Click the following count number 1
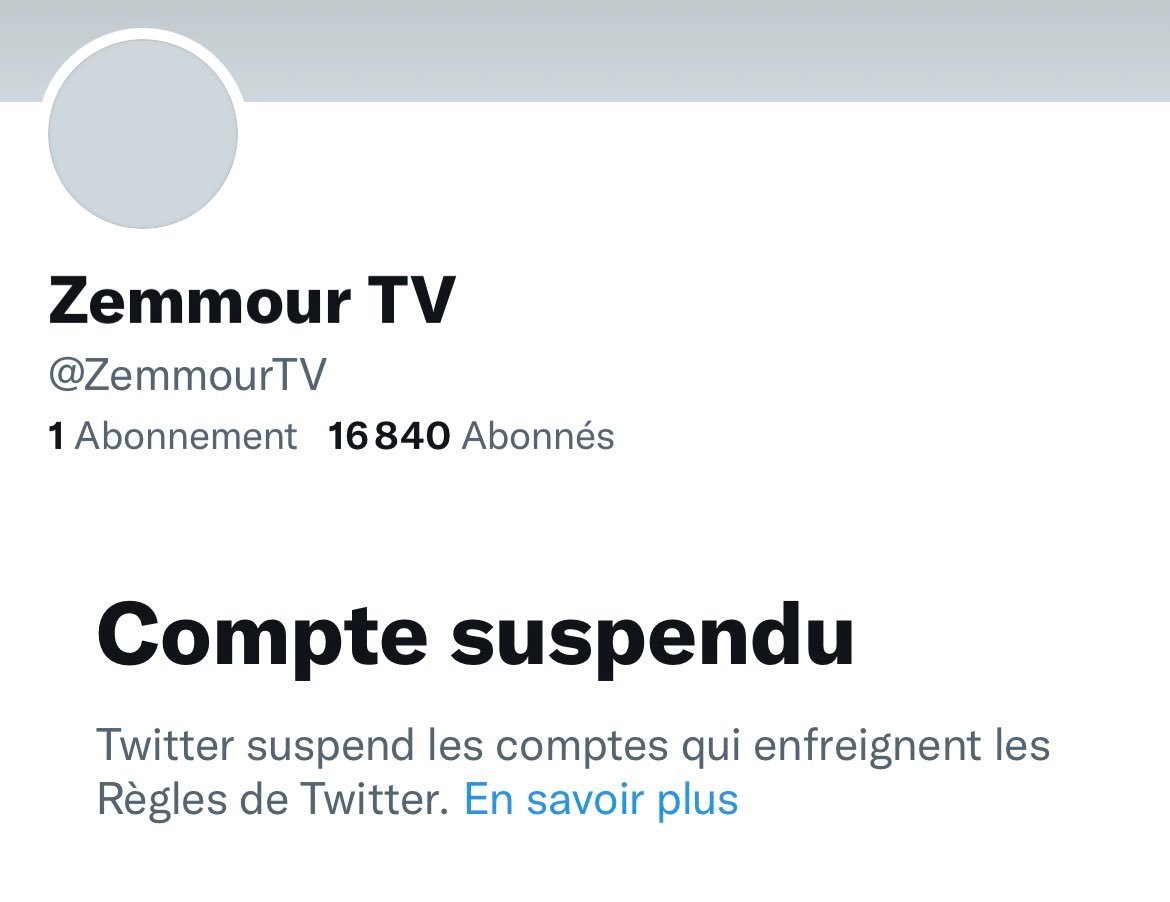The width and height of the screenshot is (1170, 902). click(x=56, y=436)
